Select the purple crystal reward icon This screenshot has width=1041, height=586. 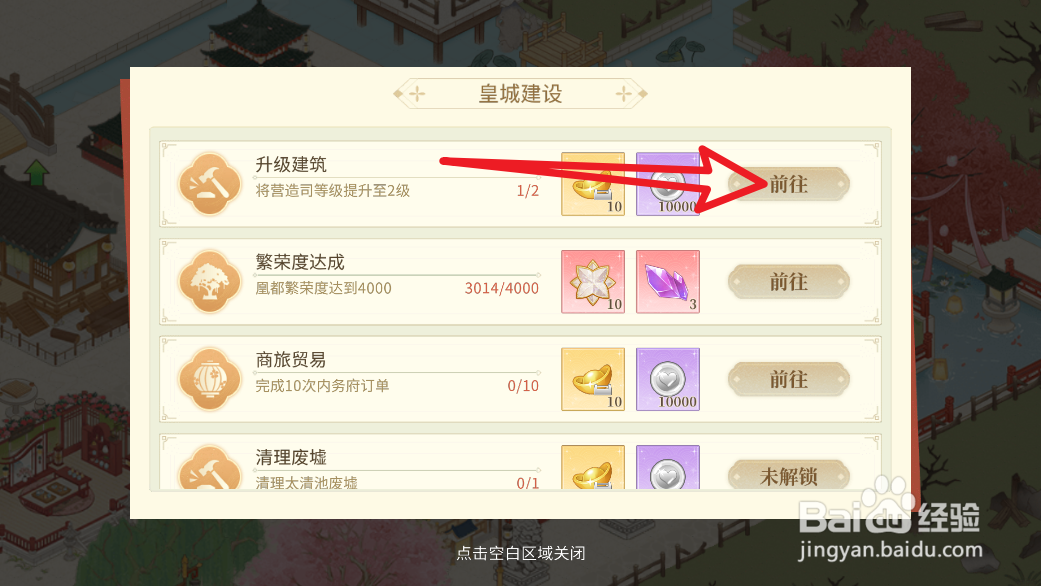point(668,281)
